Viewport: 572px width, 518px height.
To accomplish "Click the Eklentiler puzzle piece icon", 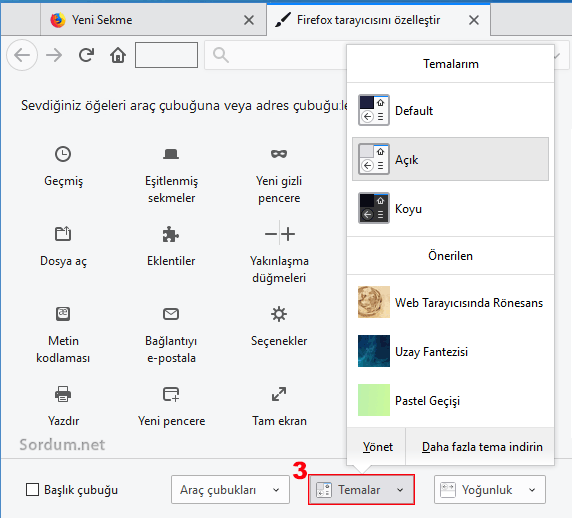I will click(171, 234).
